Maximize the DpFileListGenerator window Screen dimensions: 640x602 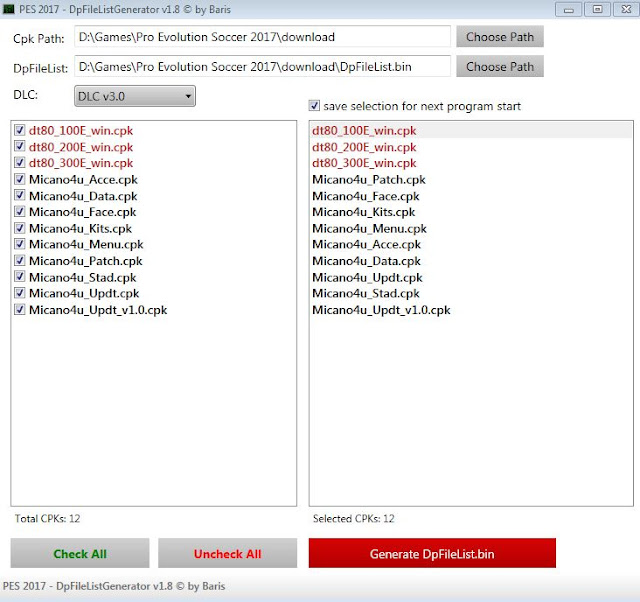click(x=597, y=9)
